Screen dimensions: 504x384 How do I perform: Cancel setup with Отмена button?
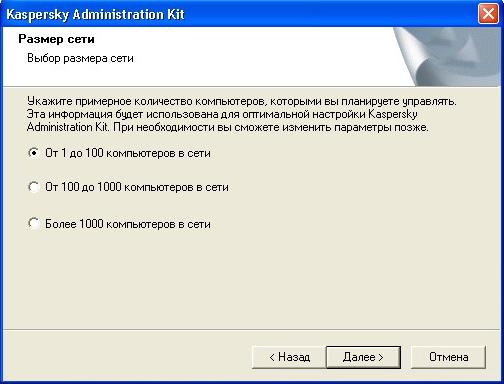pyautogui.click(x=448, y=357)
